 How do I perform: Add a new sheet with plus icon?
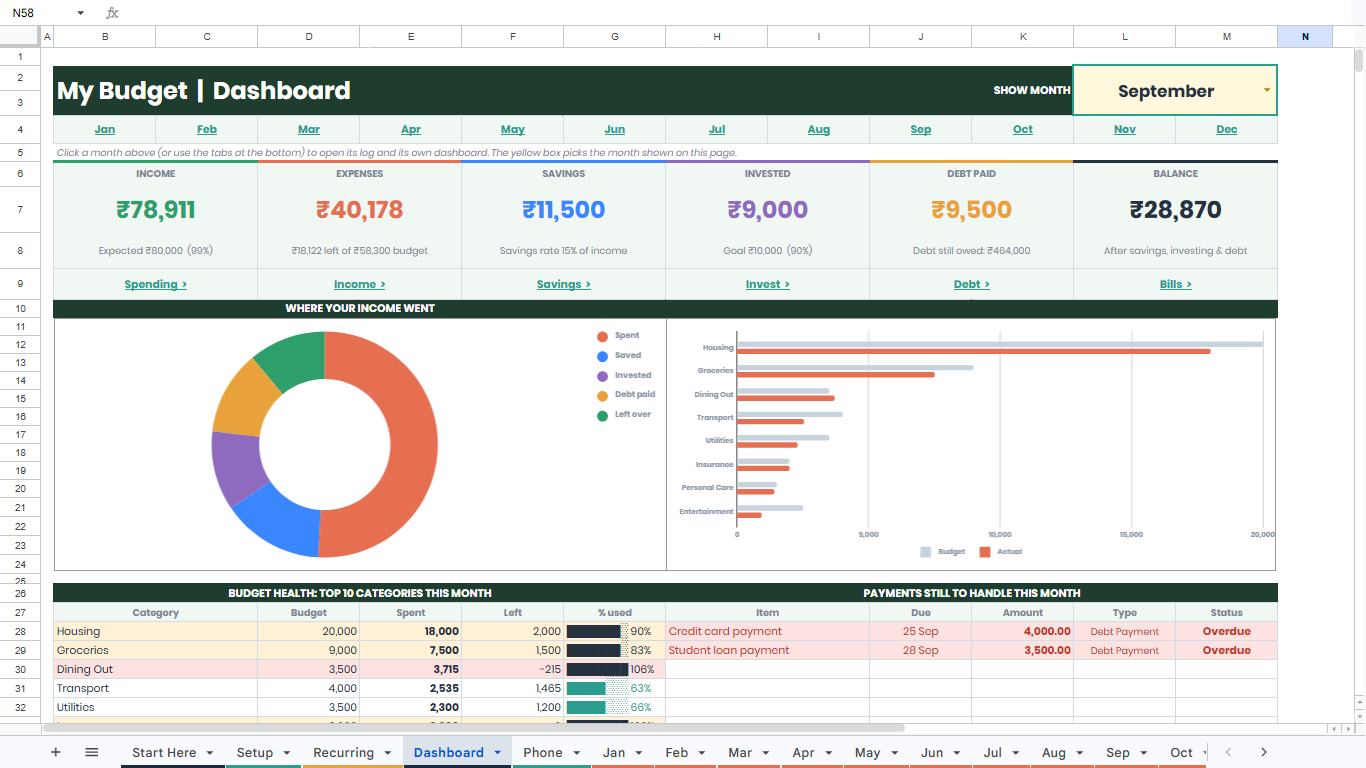(x=55, y=752)
